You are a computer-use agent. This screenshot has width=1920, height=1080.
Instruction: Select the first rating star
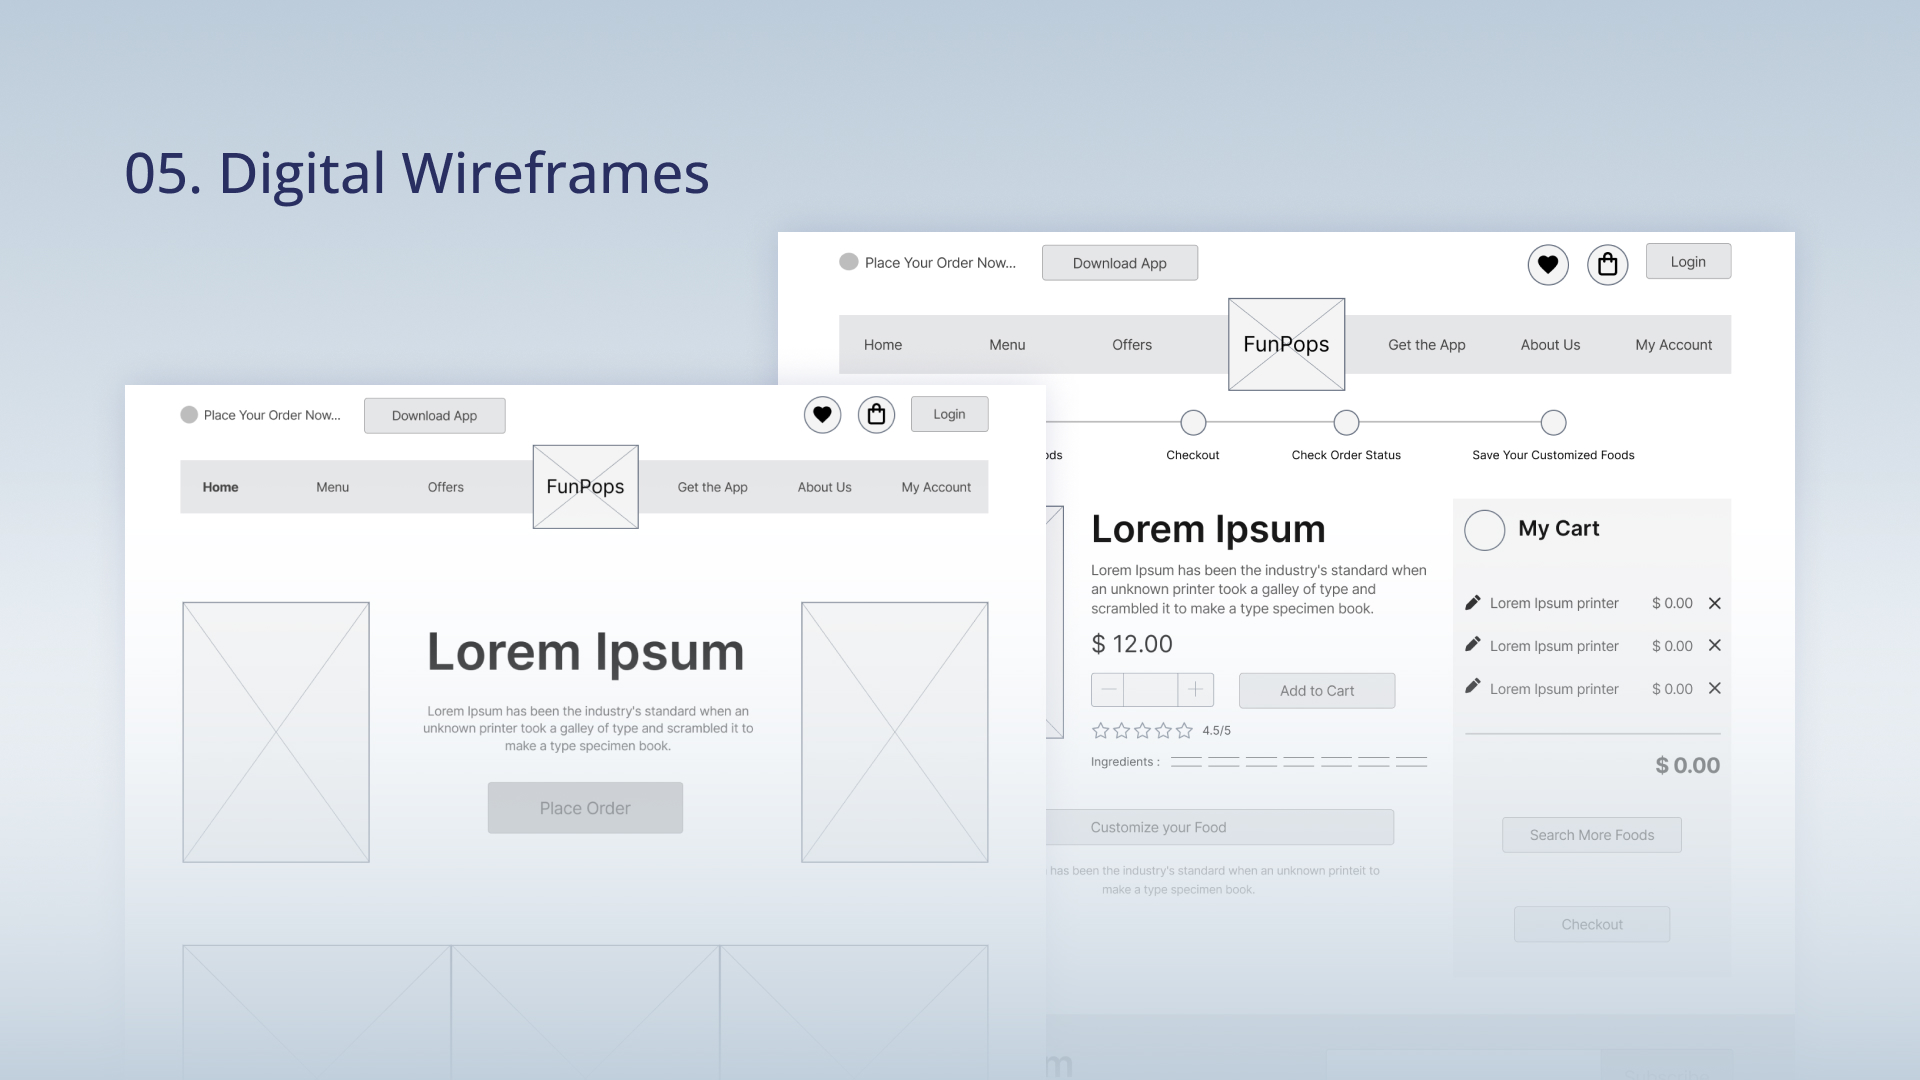1101,731
